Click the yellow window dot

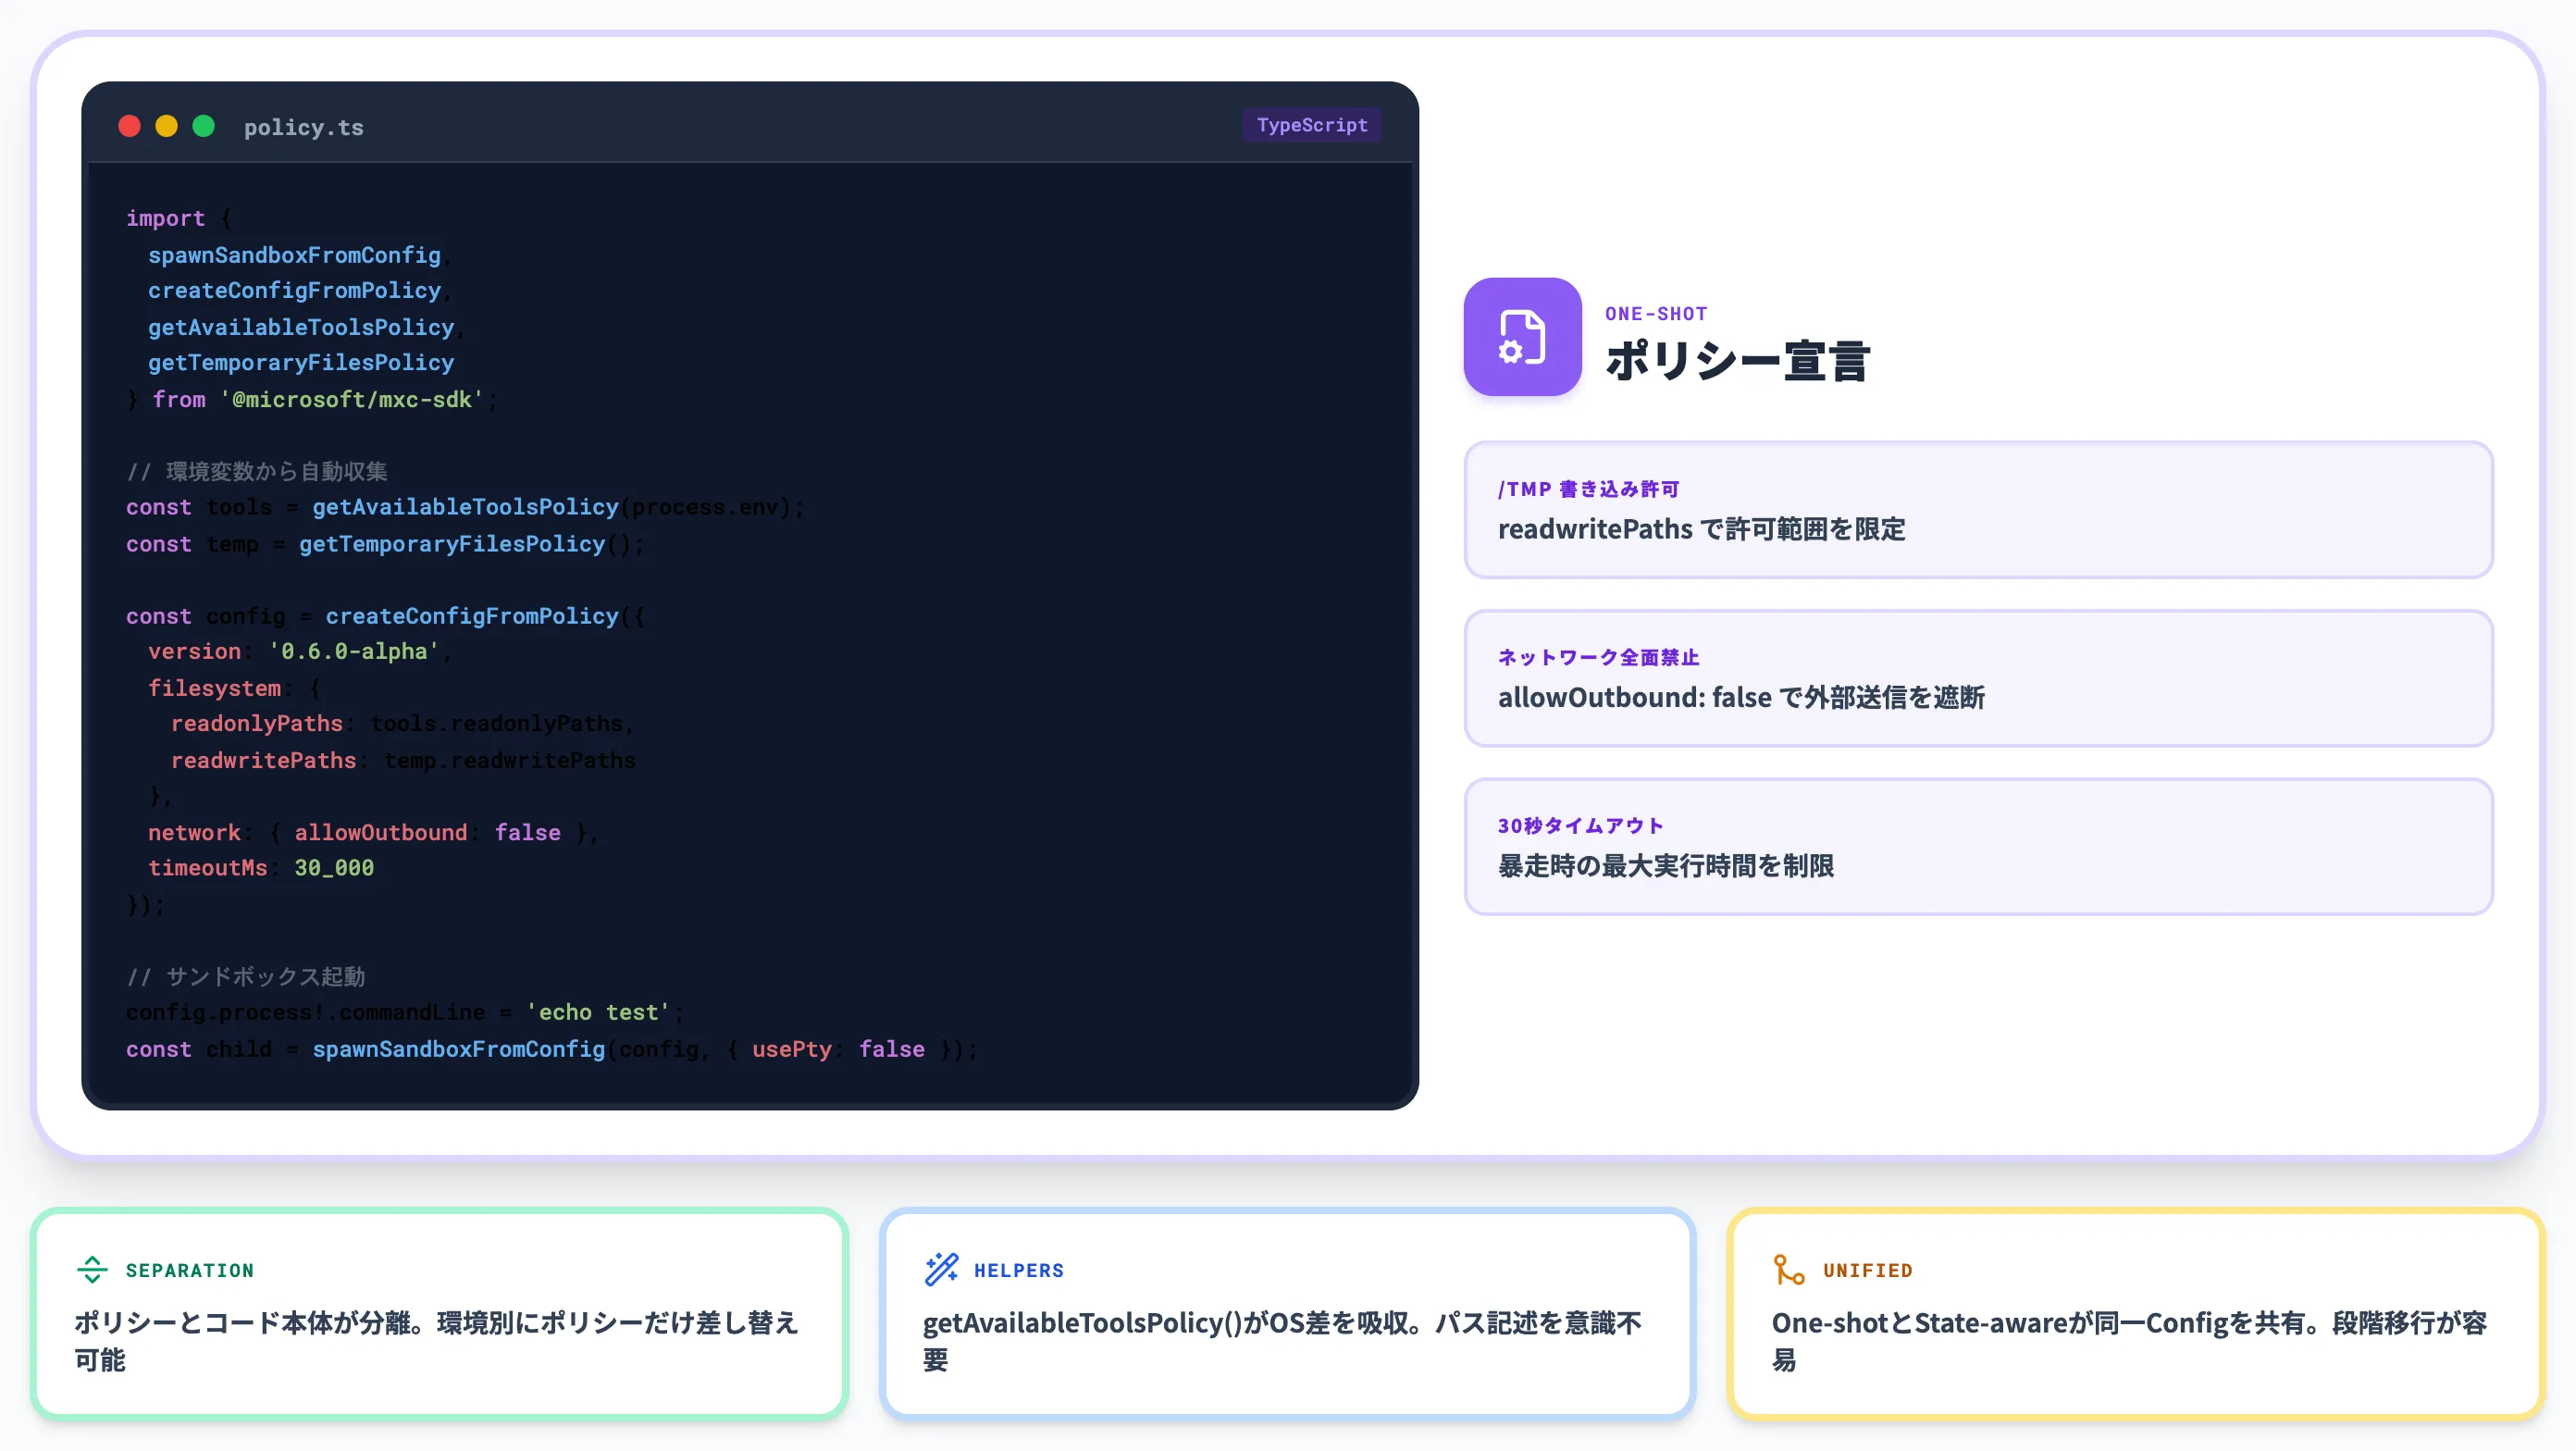tap(166, 126)
